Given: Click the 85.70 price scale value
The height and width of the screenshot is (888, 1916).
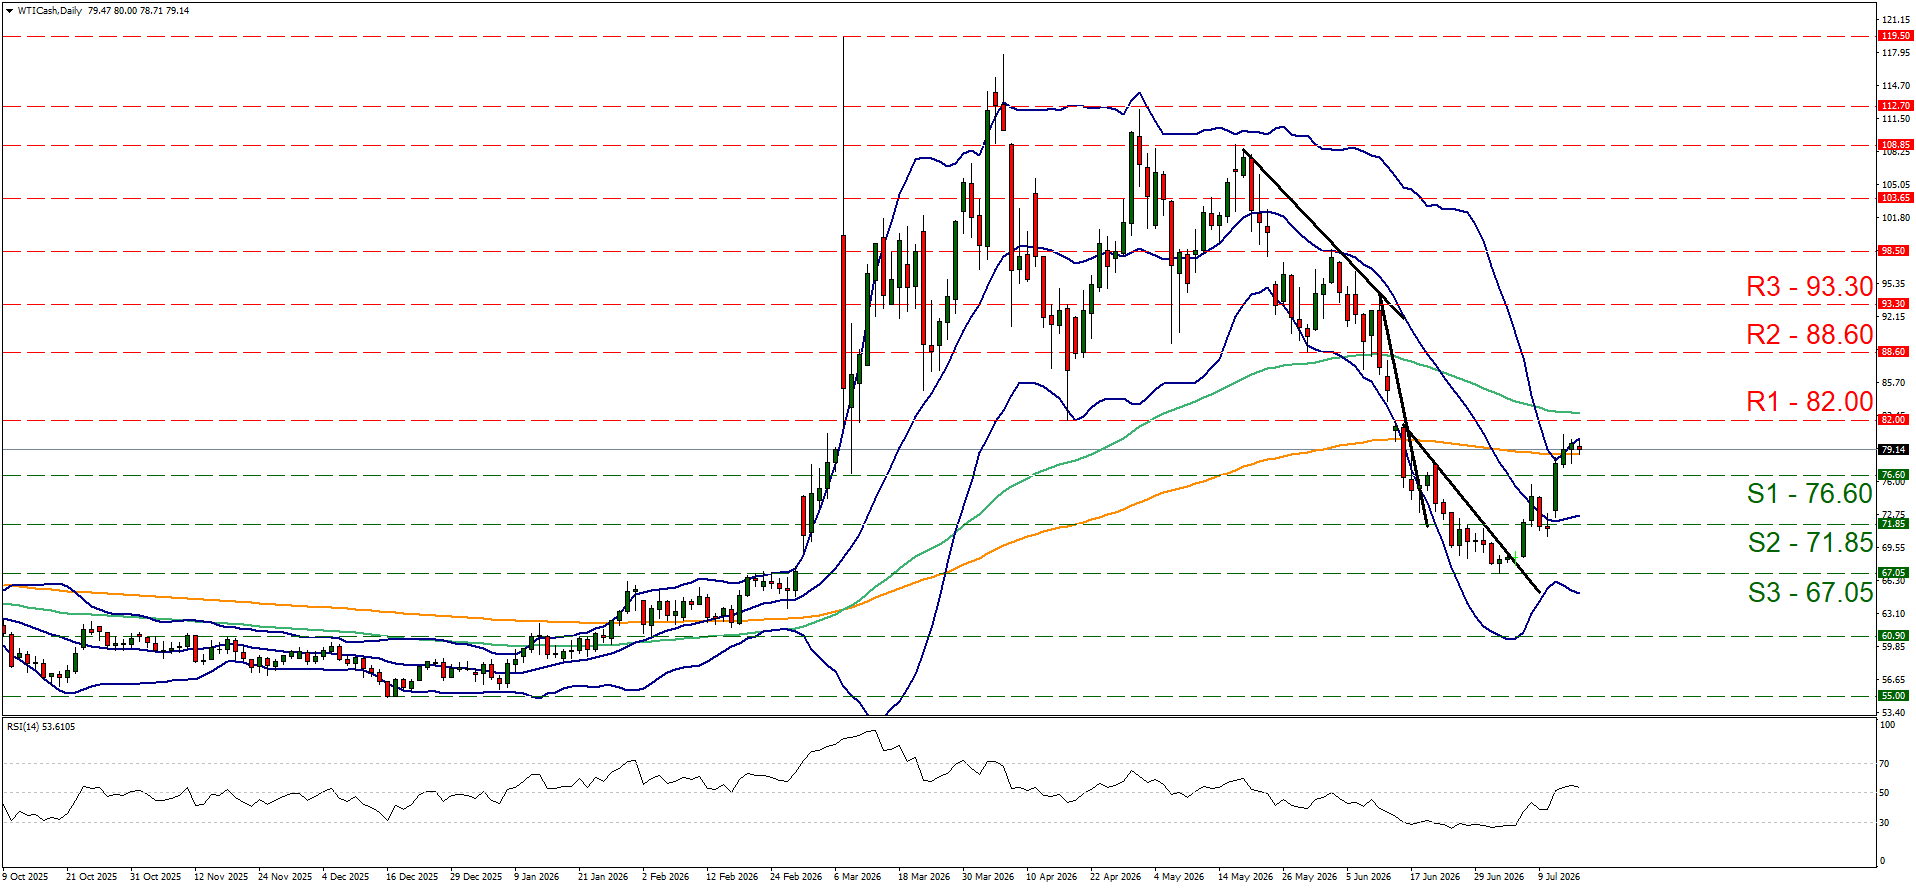Looking at the screenshot, I should 1893,383.
